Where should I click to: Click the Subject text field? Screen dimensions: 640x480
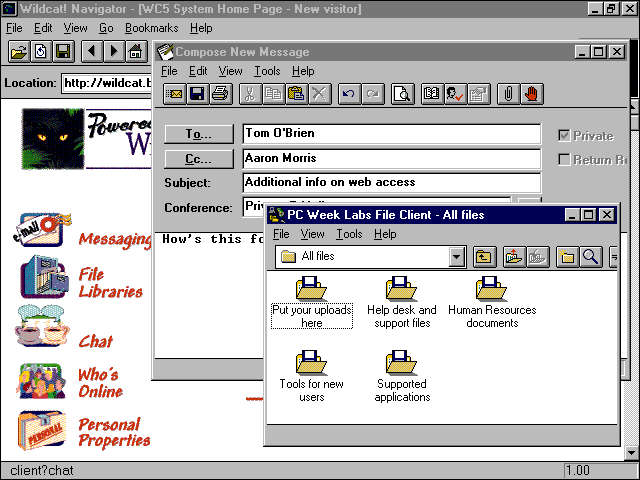click(x=391, y=183)
